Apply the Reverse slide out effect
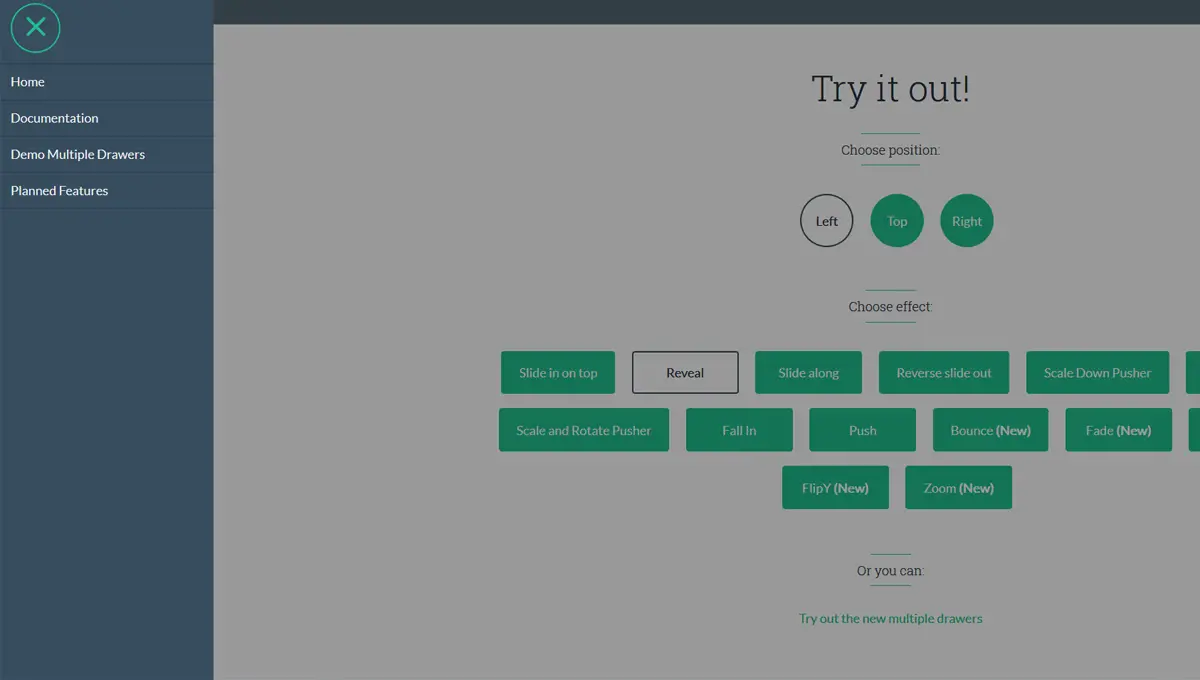 944,372
